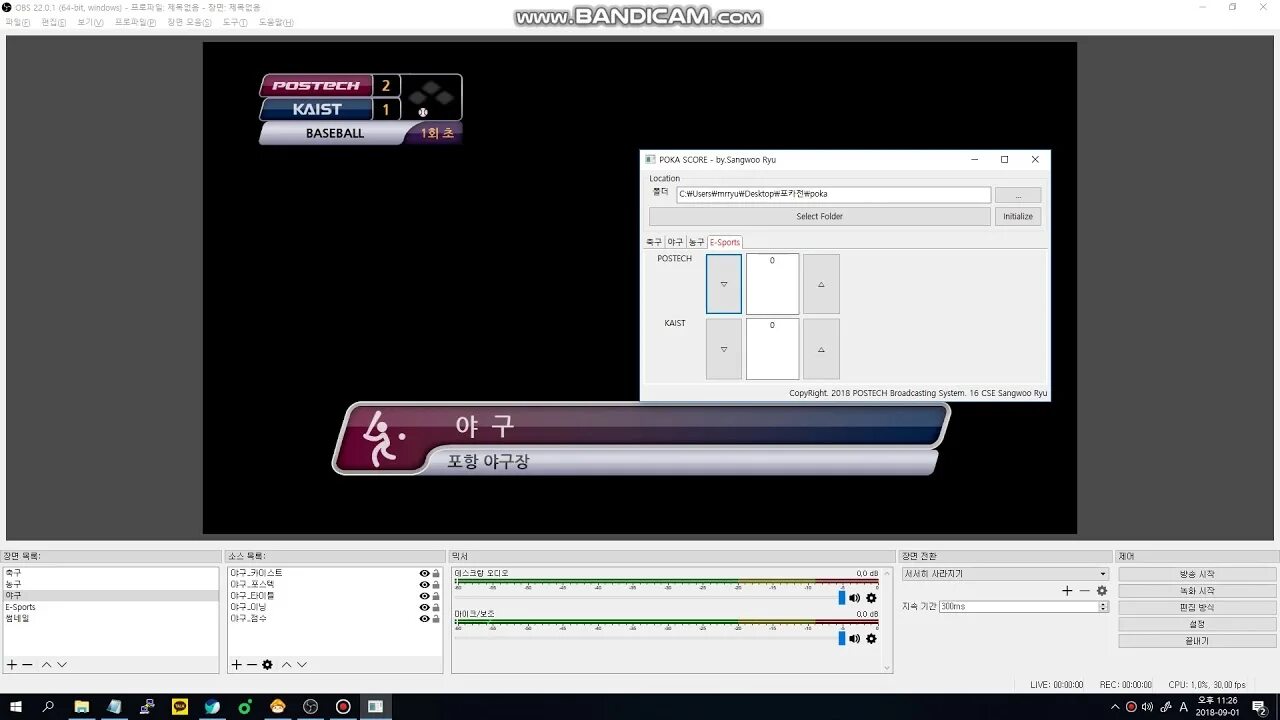Click the POSTECH score value box

772,284
